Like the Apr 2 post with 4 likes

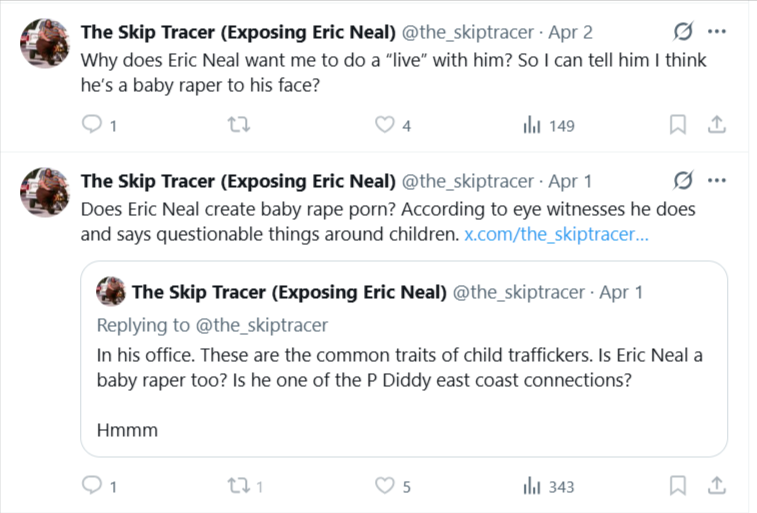pos(385,125)
